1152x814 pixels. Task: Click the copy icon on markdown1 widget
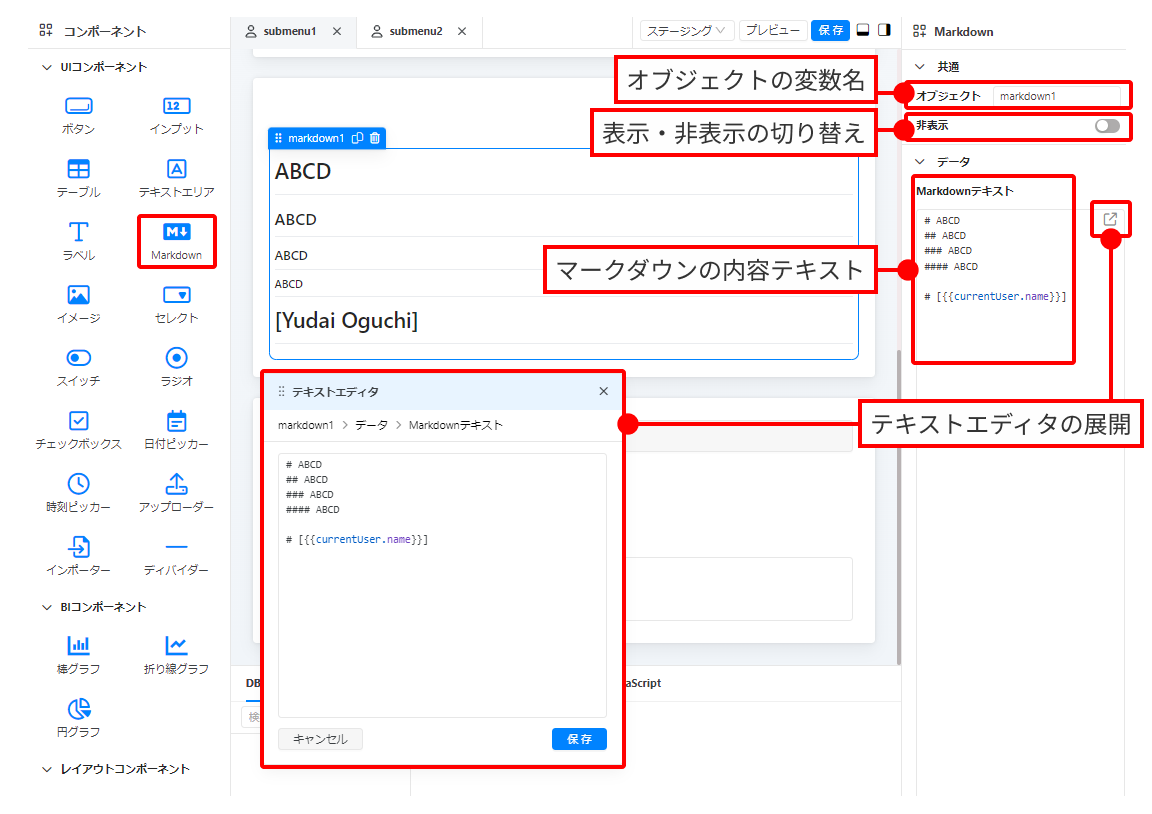point(358,138)
